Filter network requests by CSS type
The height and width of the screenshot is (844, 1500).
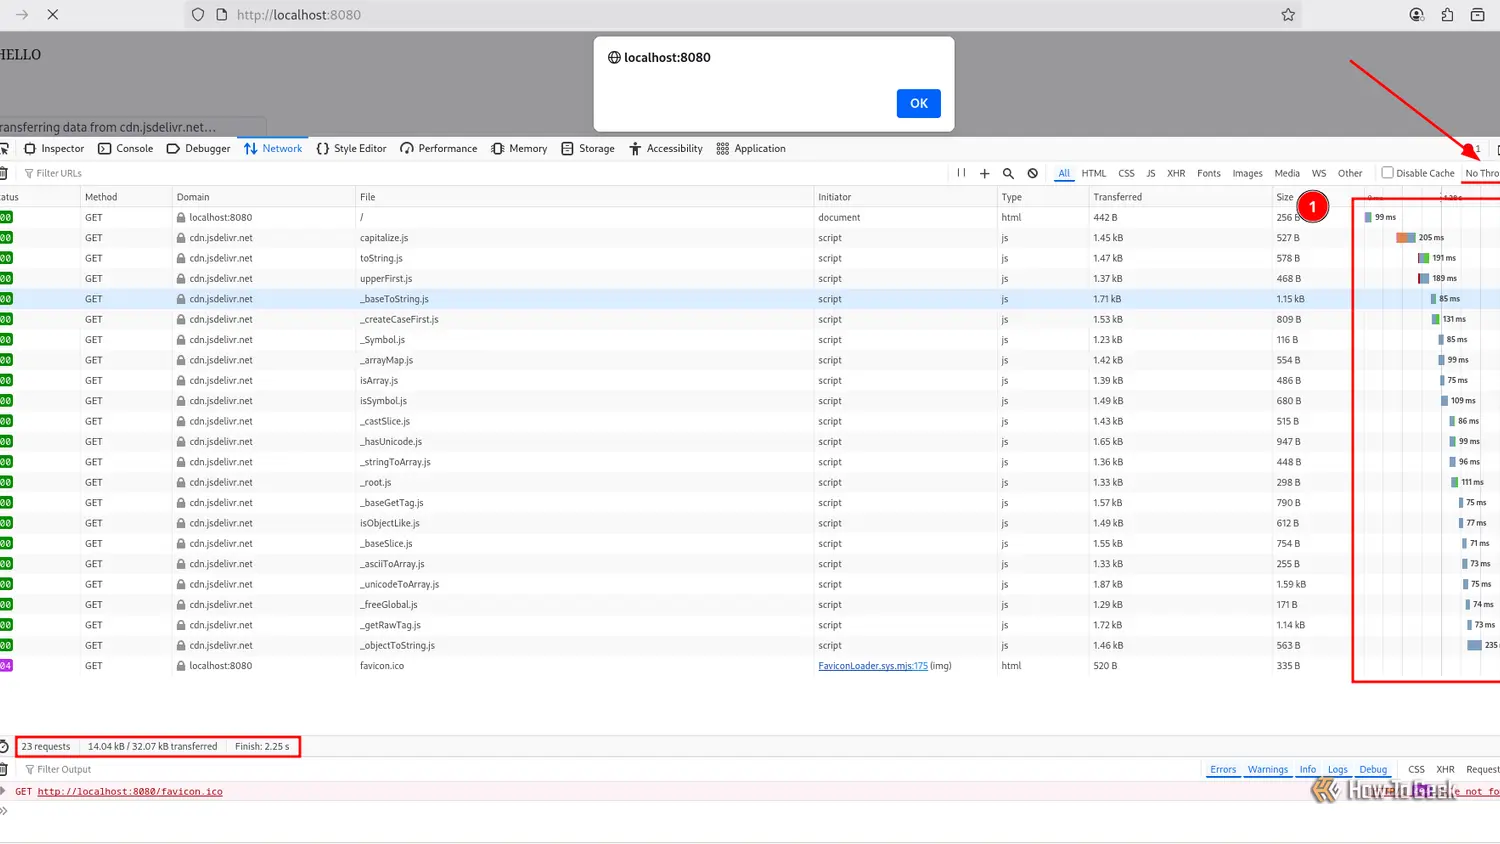[x=1126, y=173]
